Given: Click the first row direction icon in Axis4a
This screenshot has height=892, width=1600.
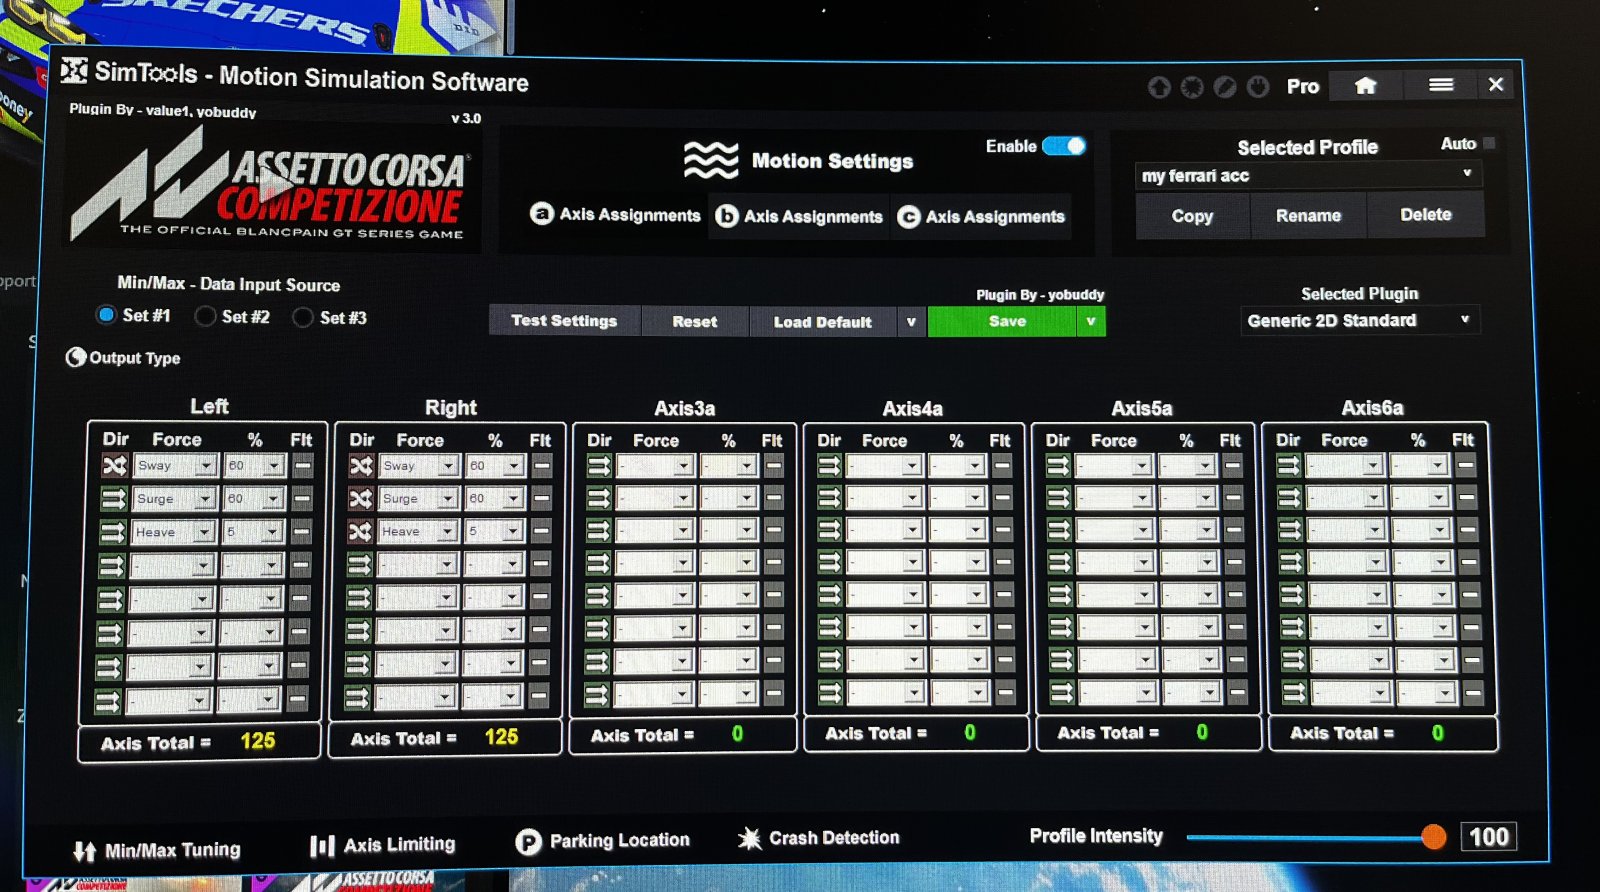Looking at the screenshot, I should [829, 466].
